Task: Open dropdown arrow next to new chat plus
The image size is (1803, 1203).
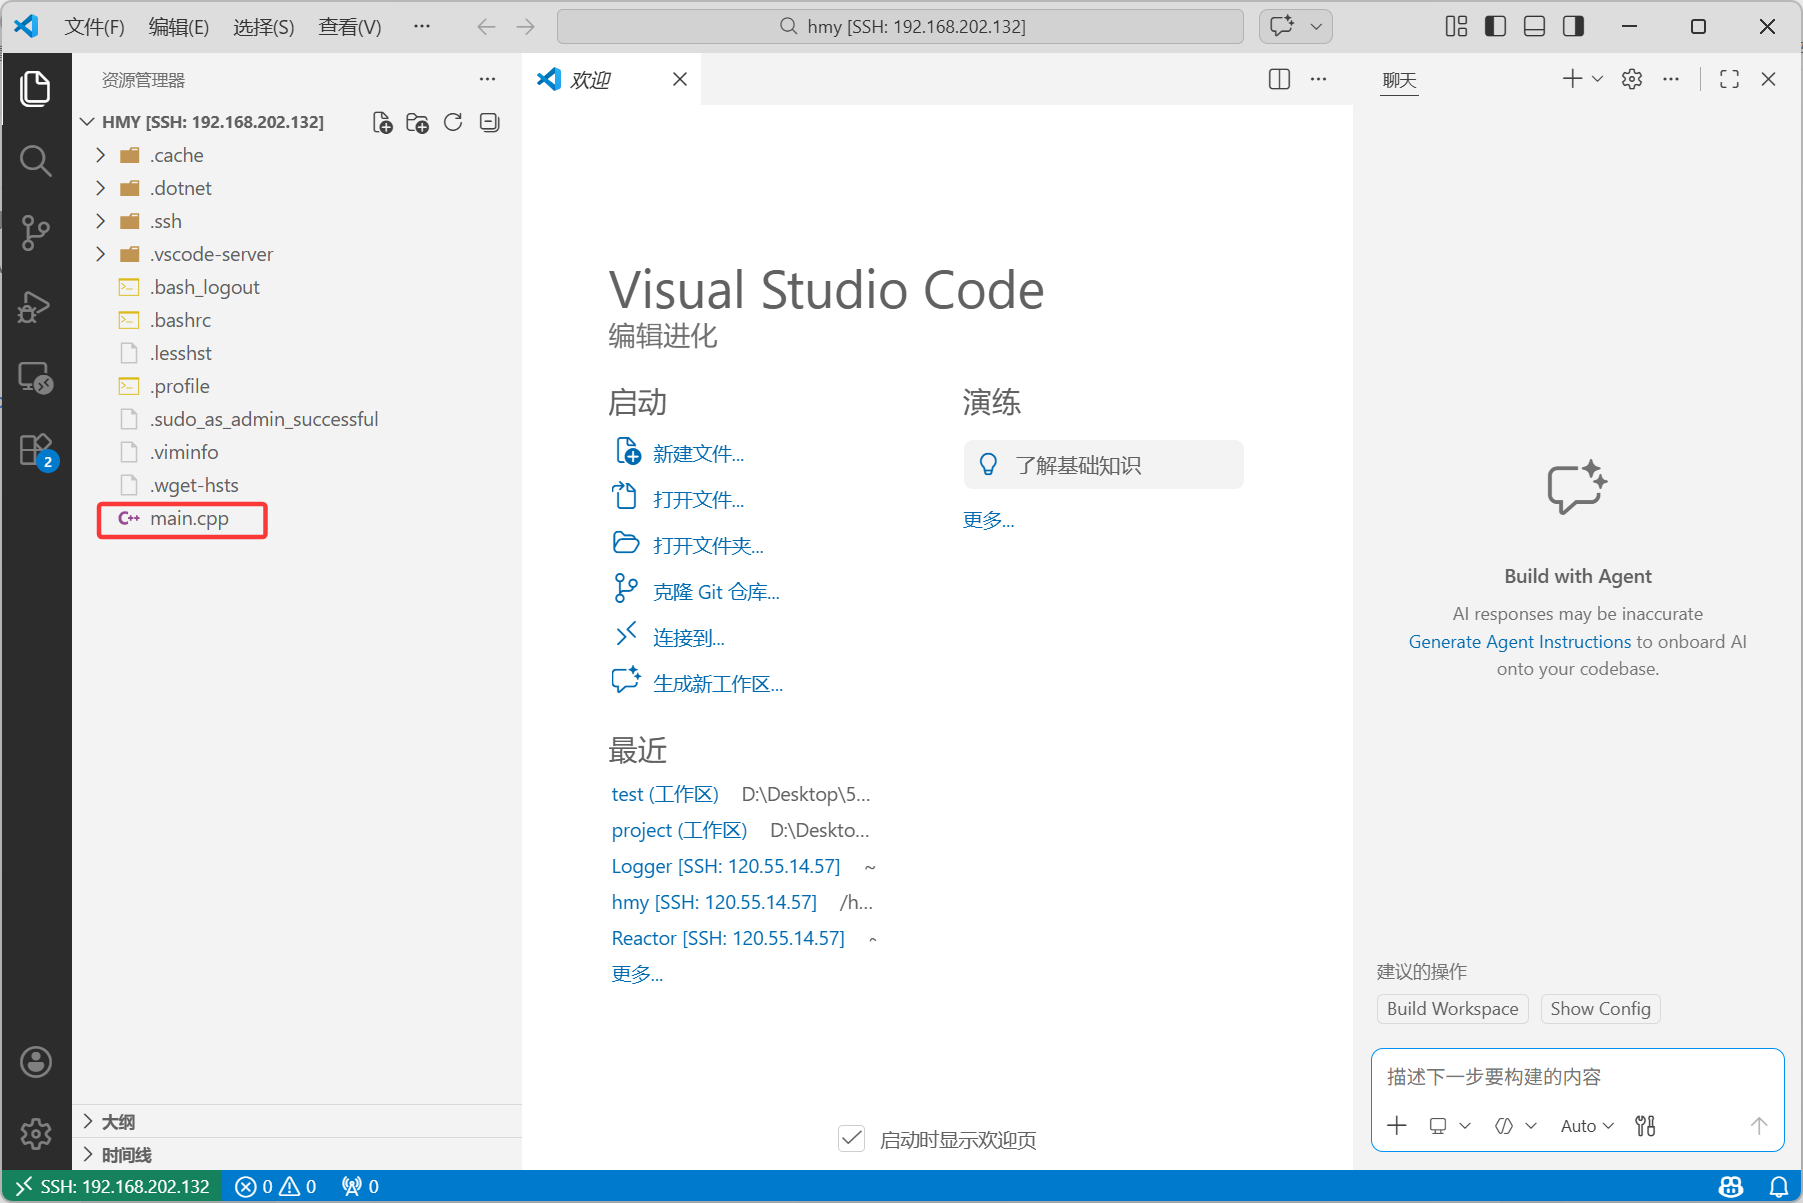Action: (x=1597, y=79)
